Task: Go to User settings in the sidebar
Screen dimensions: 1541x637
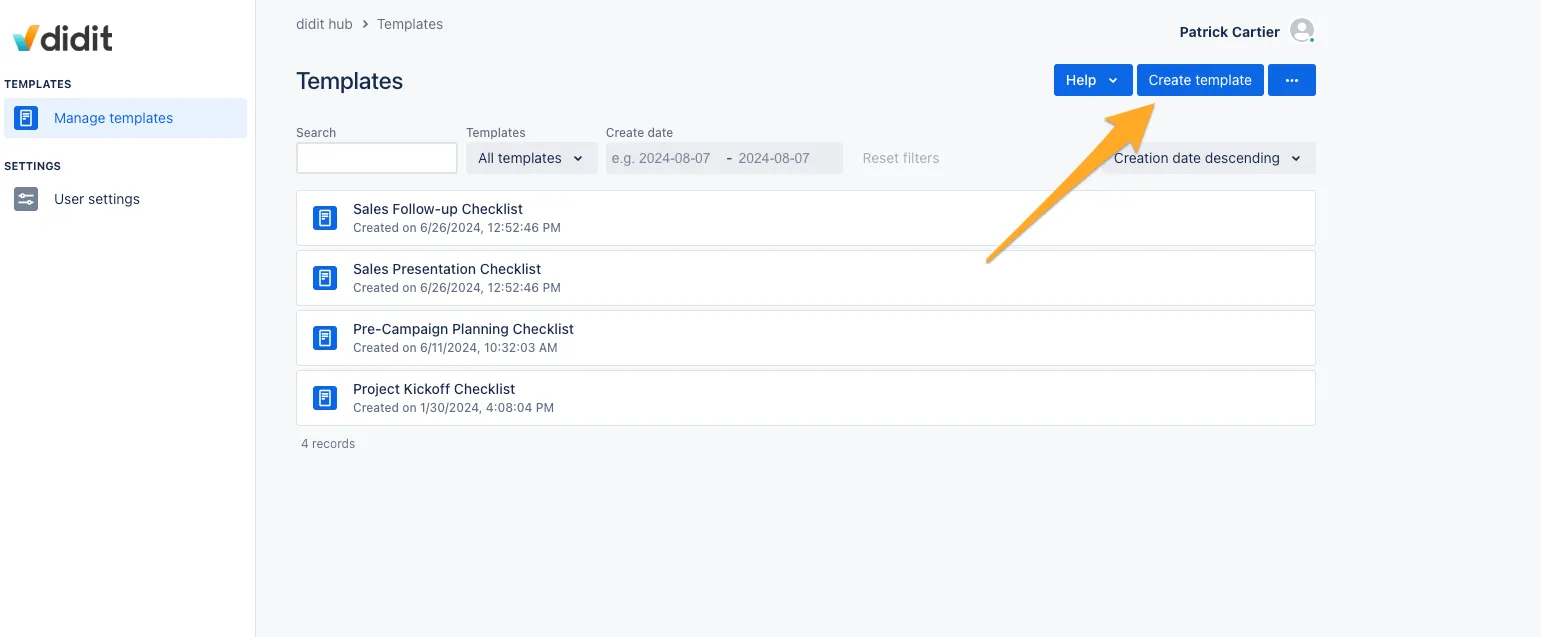Action: coord(97,199)
